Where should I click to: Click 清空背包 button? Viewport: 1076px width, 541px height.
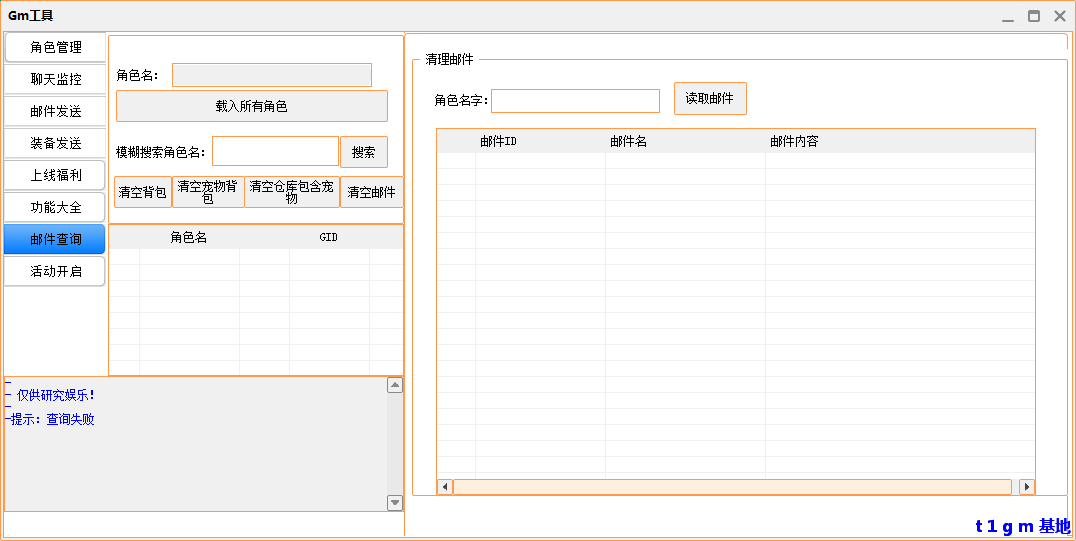(142, 192)
